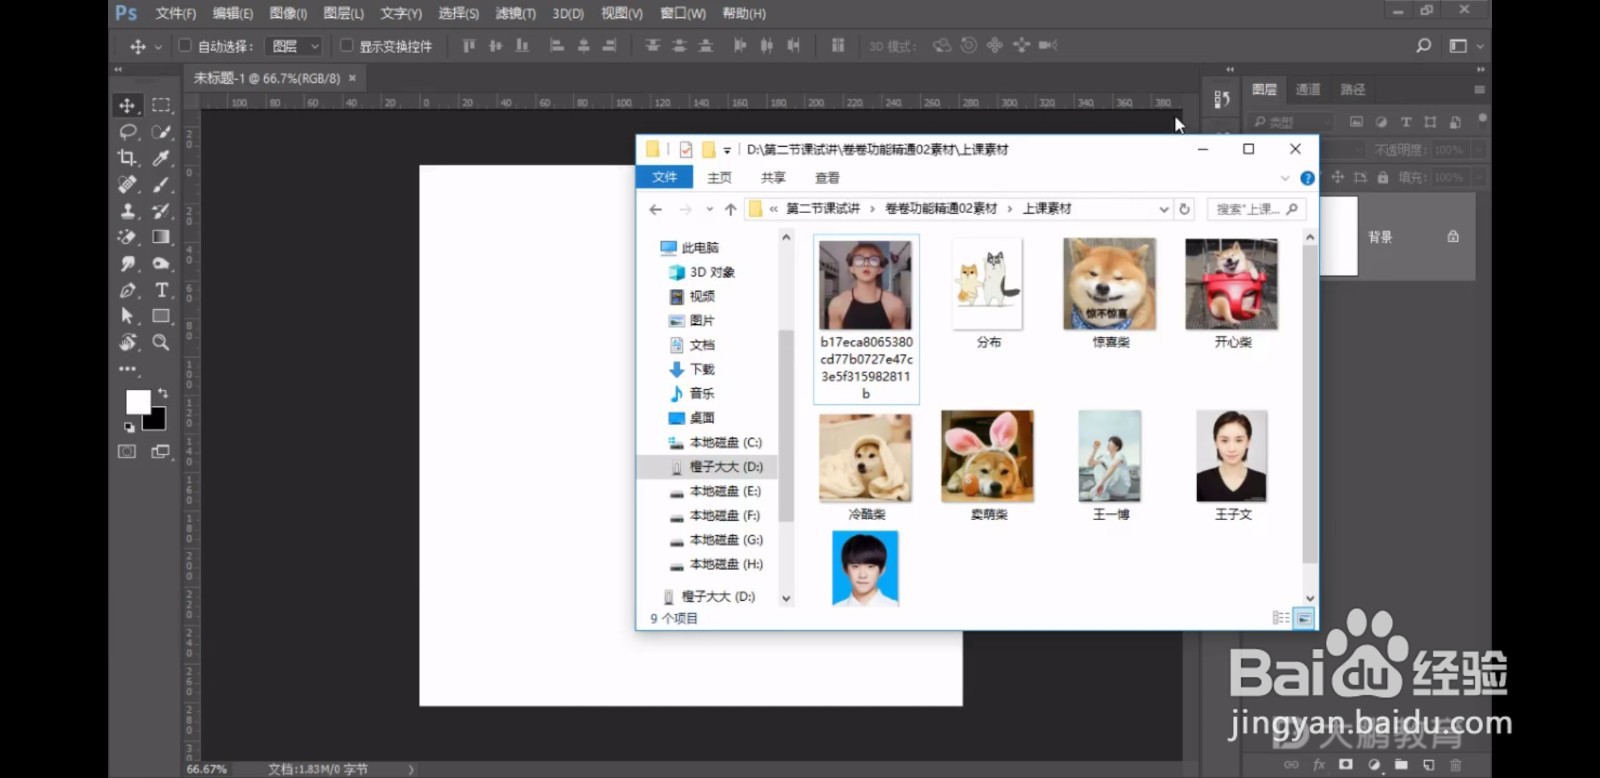Select the Clone Stamp tool
This screenshot has width=1600, height=778.
pyautogui.click(x=127, y=211)
